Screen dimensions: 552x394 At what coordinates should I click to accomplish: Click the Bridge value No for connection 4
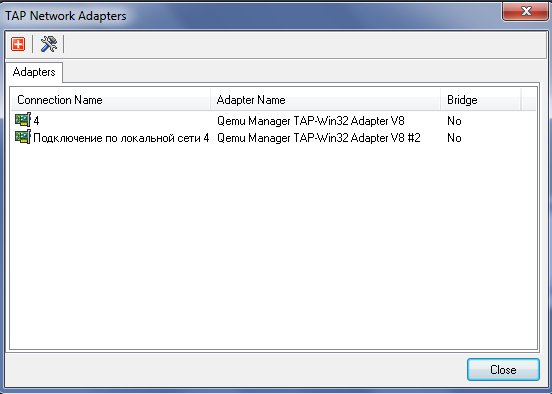454,121
